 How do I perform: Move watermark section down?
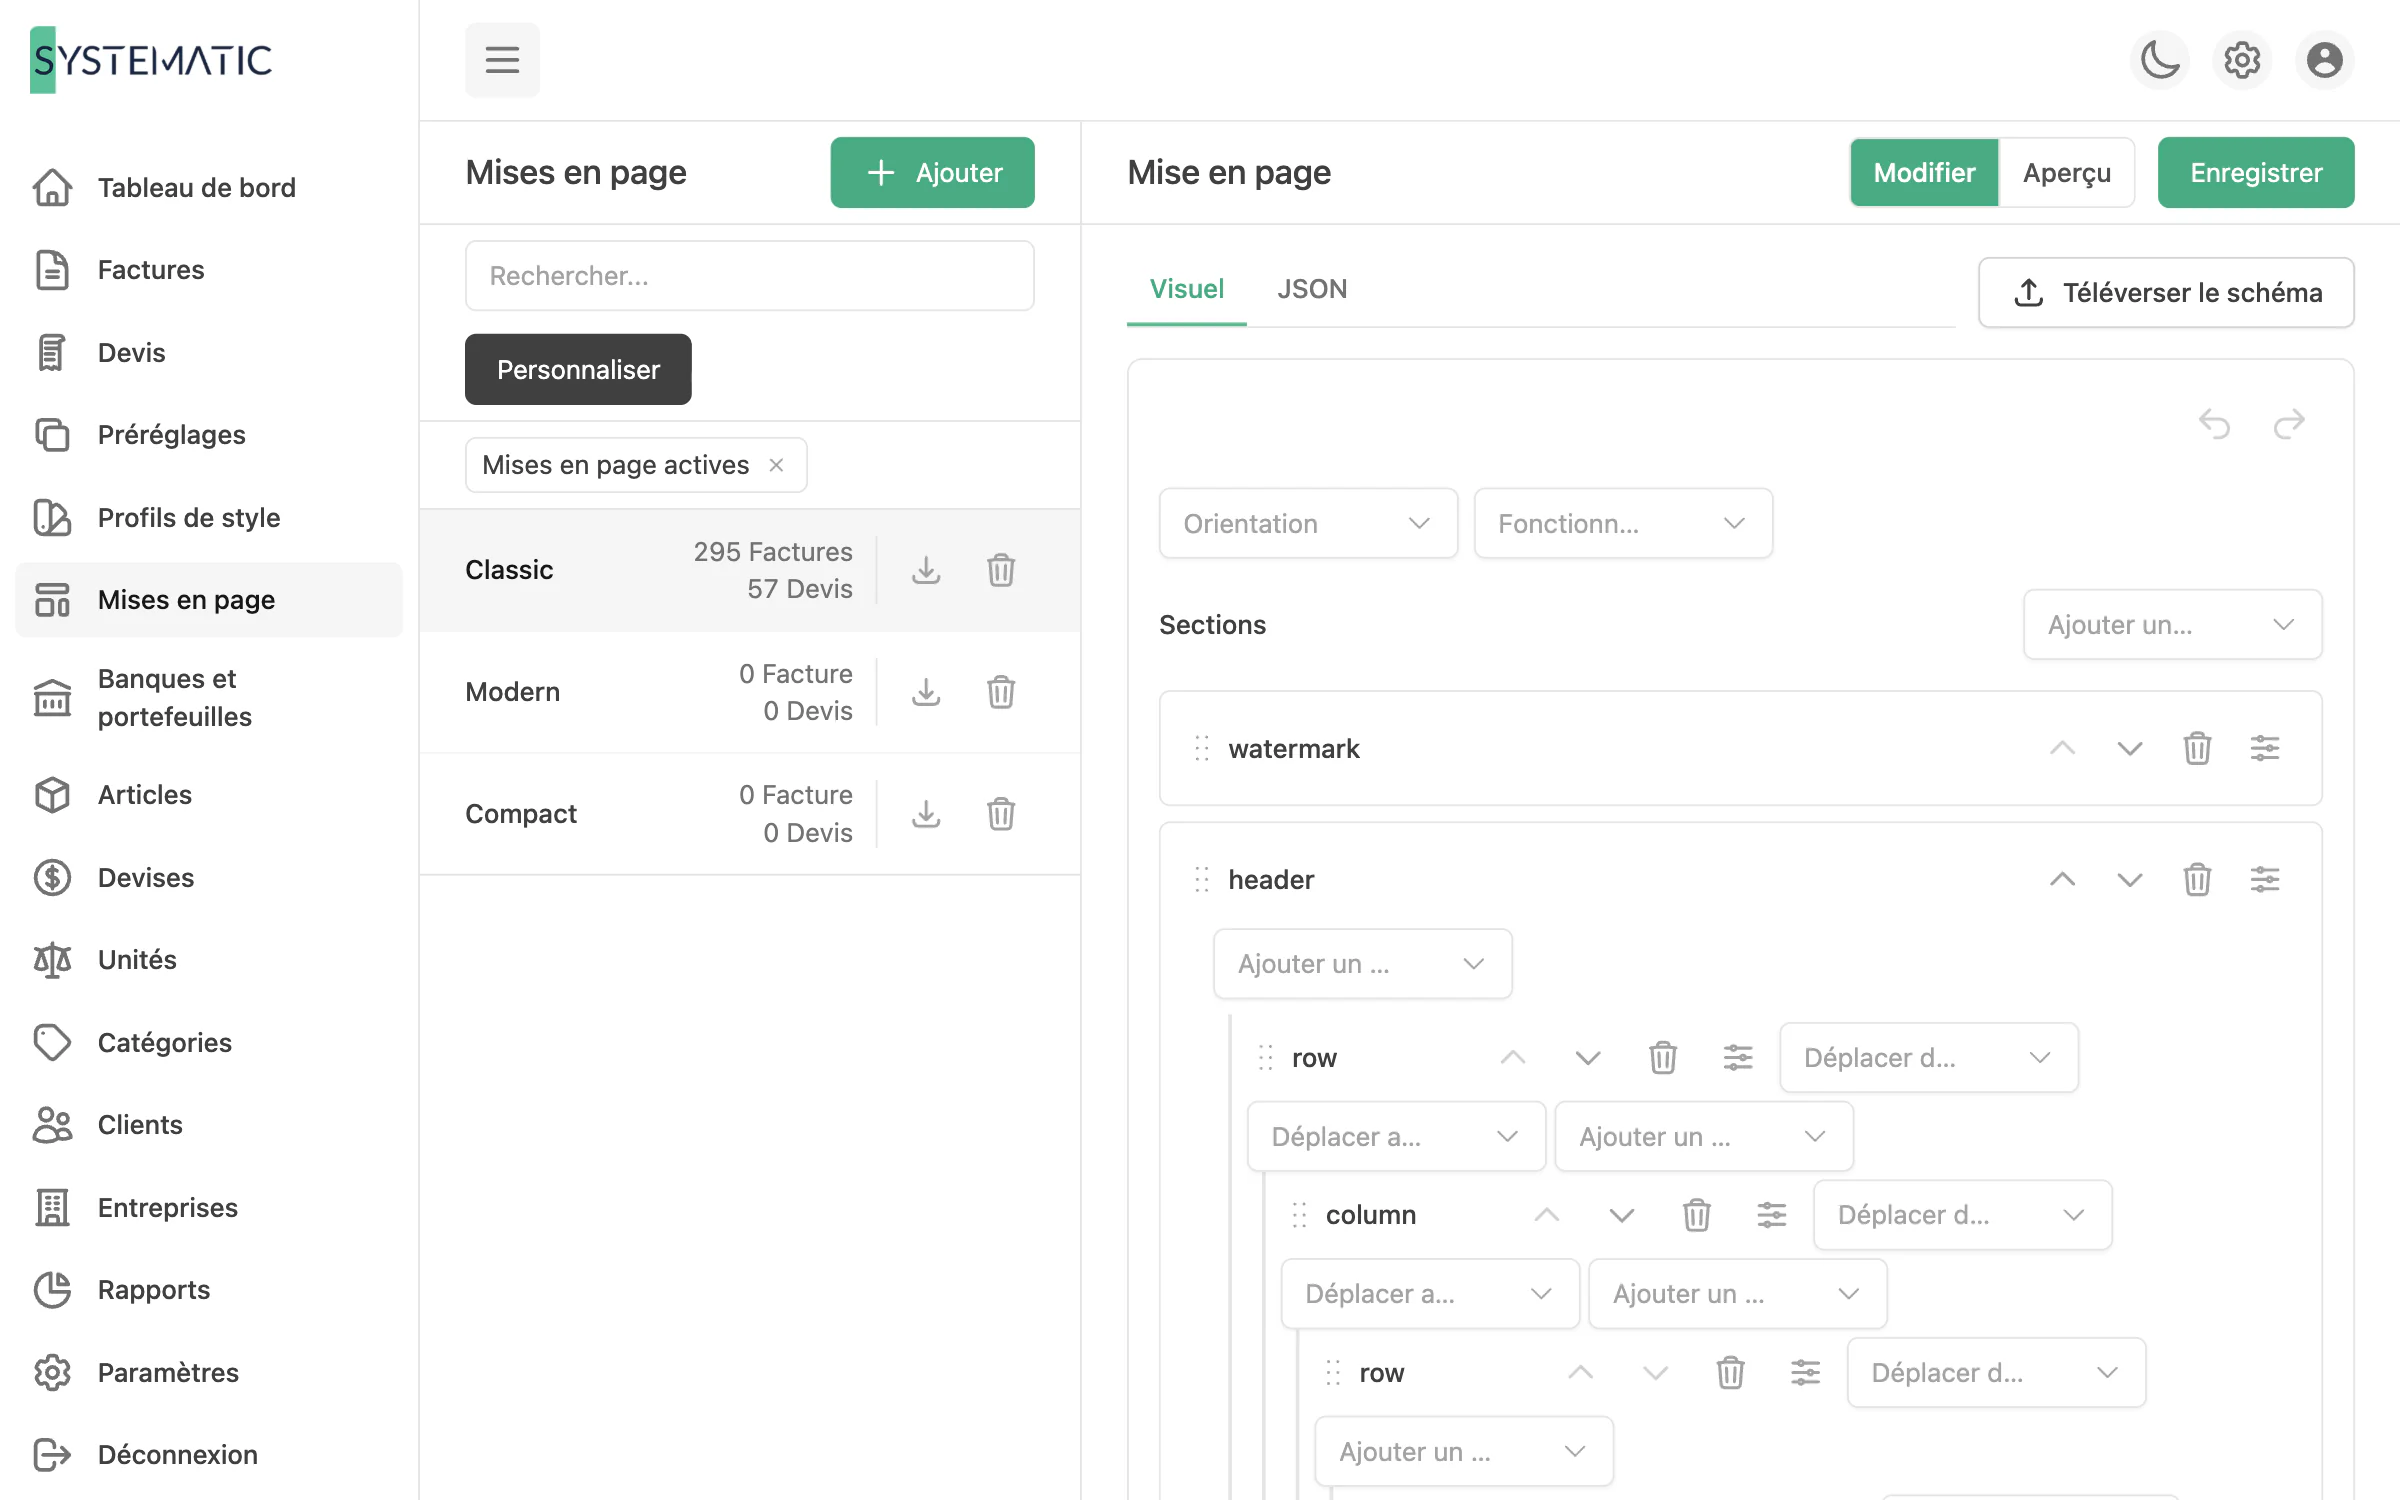point(2130,748)
